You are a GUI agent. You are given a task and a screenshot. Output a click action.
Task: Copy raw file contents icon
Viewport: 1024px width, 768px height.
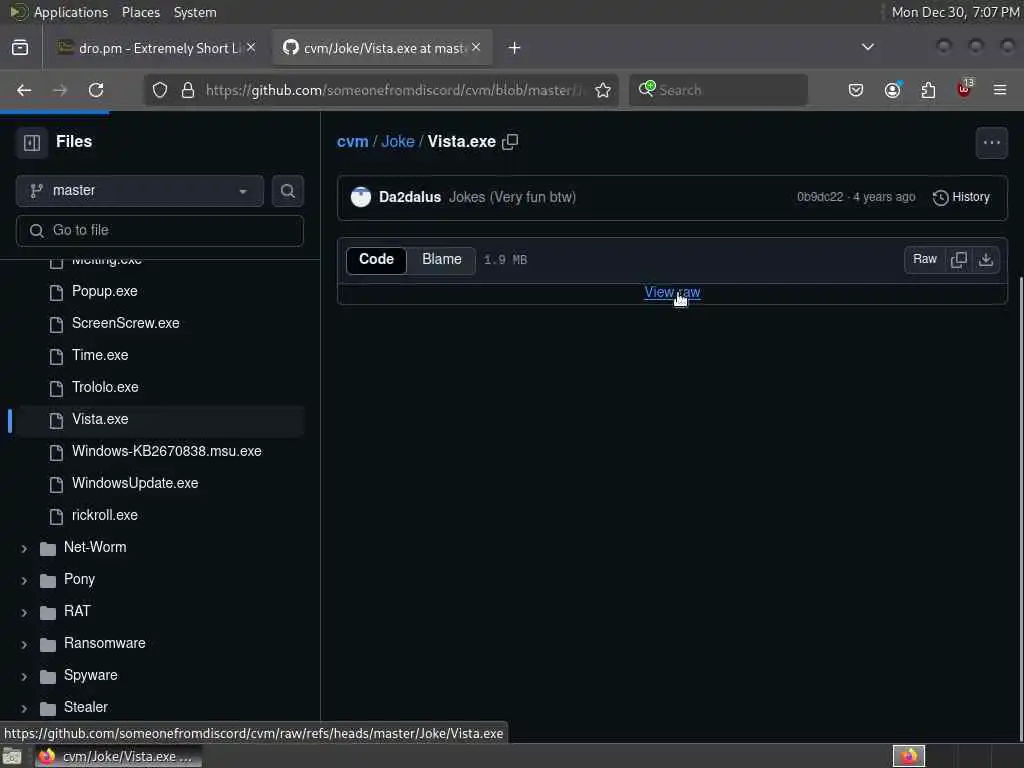(x=959, y=259)
